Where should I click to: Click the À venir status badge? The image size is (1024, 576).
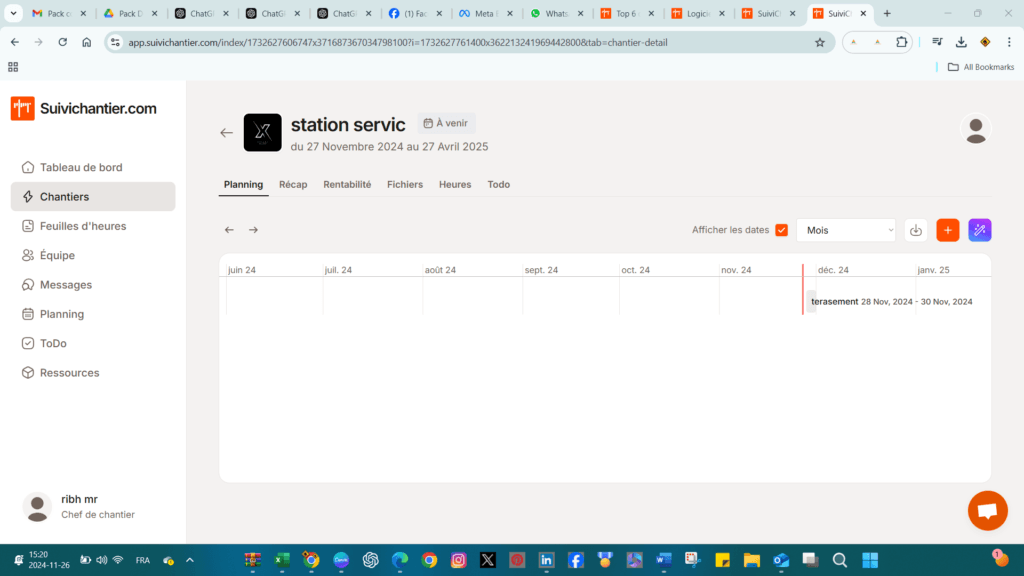click(x=446, y=123)
